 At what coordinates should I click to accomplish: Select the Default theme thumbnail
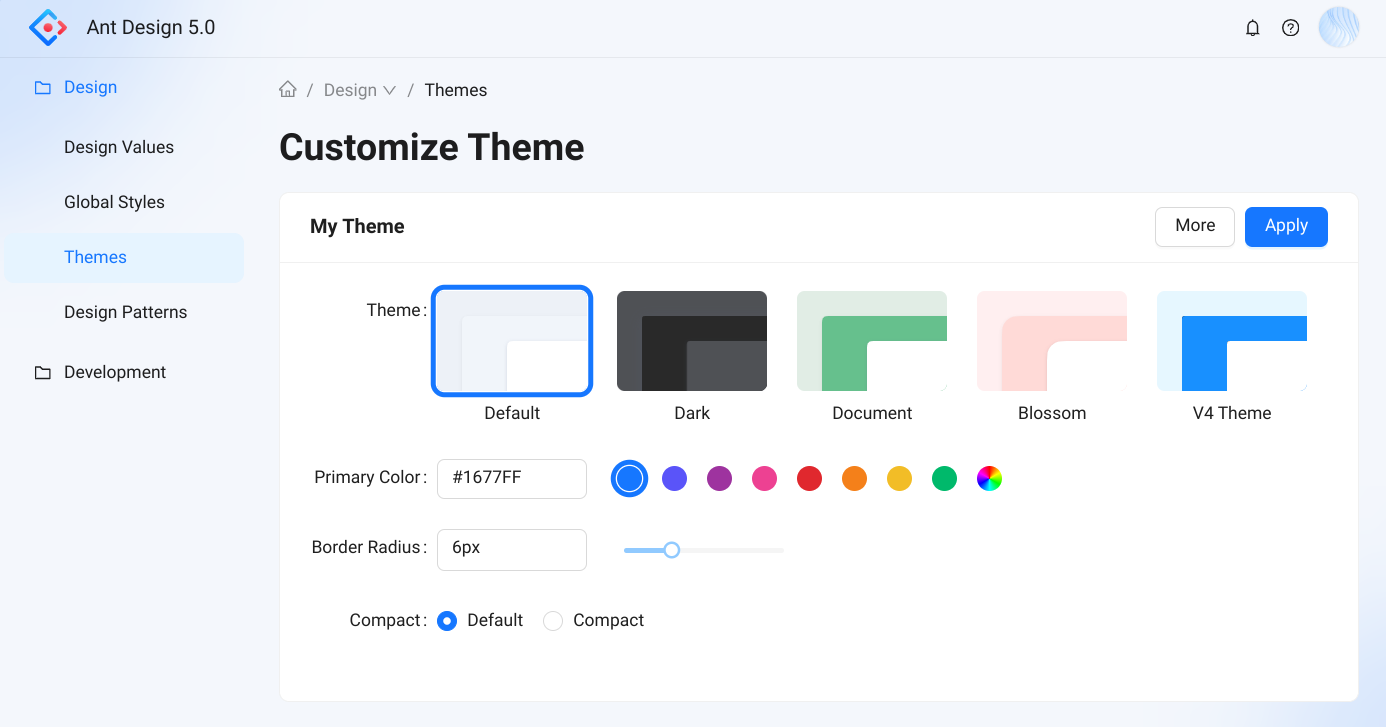(x=512, y=341)
